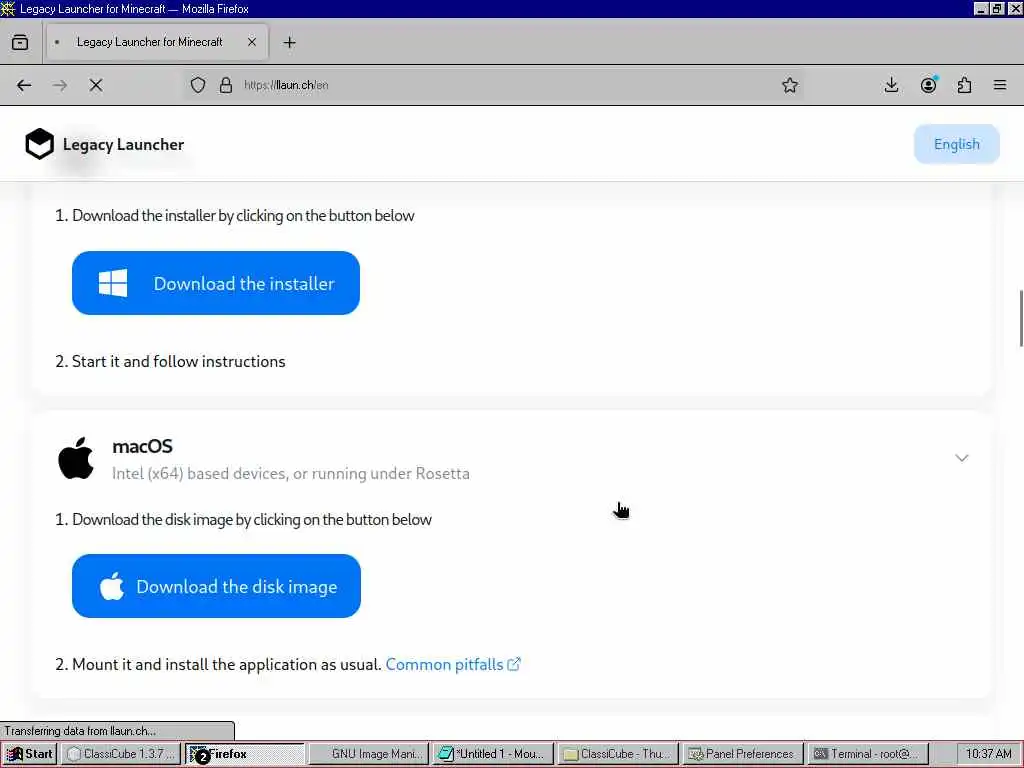
Task: Click the Legacy Launcher cube logo
Action: point(39,144)
